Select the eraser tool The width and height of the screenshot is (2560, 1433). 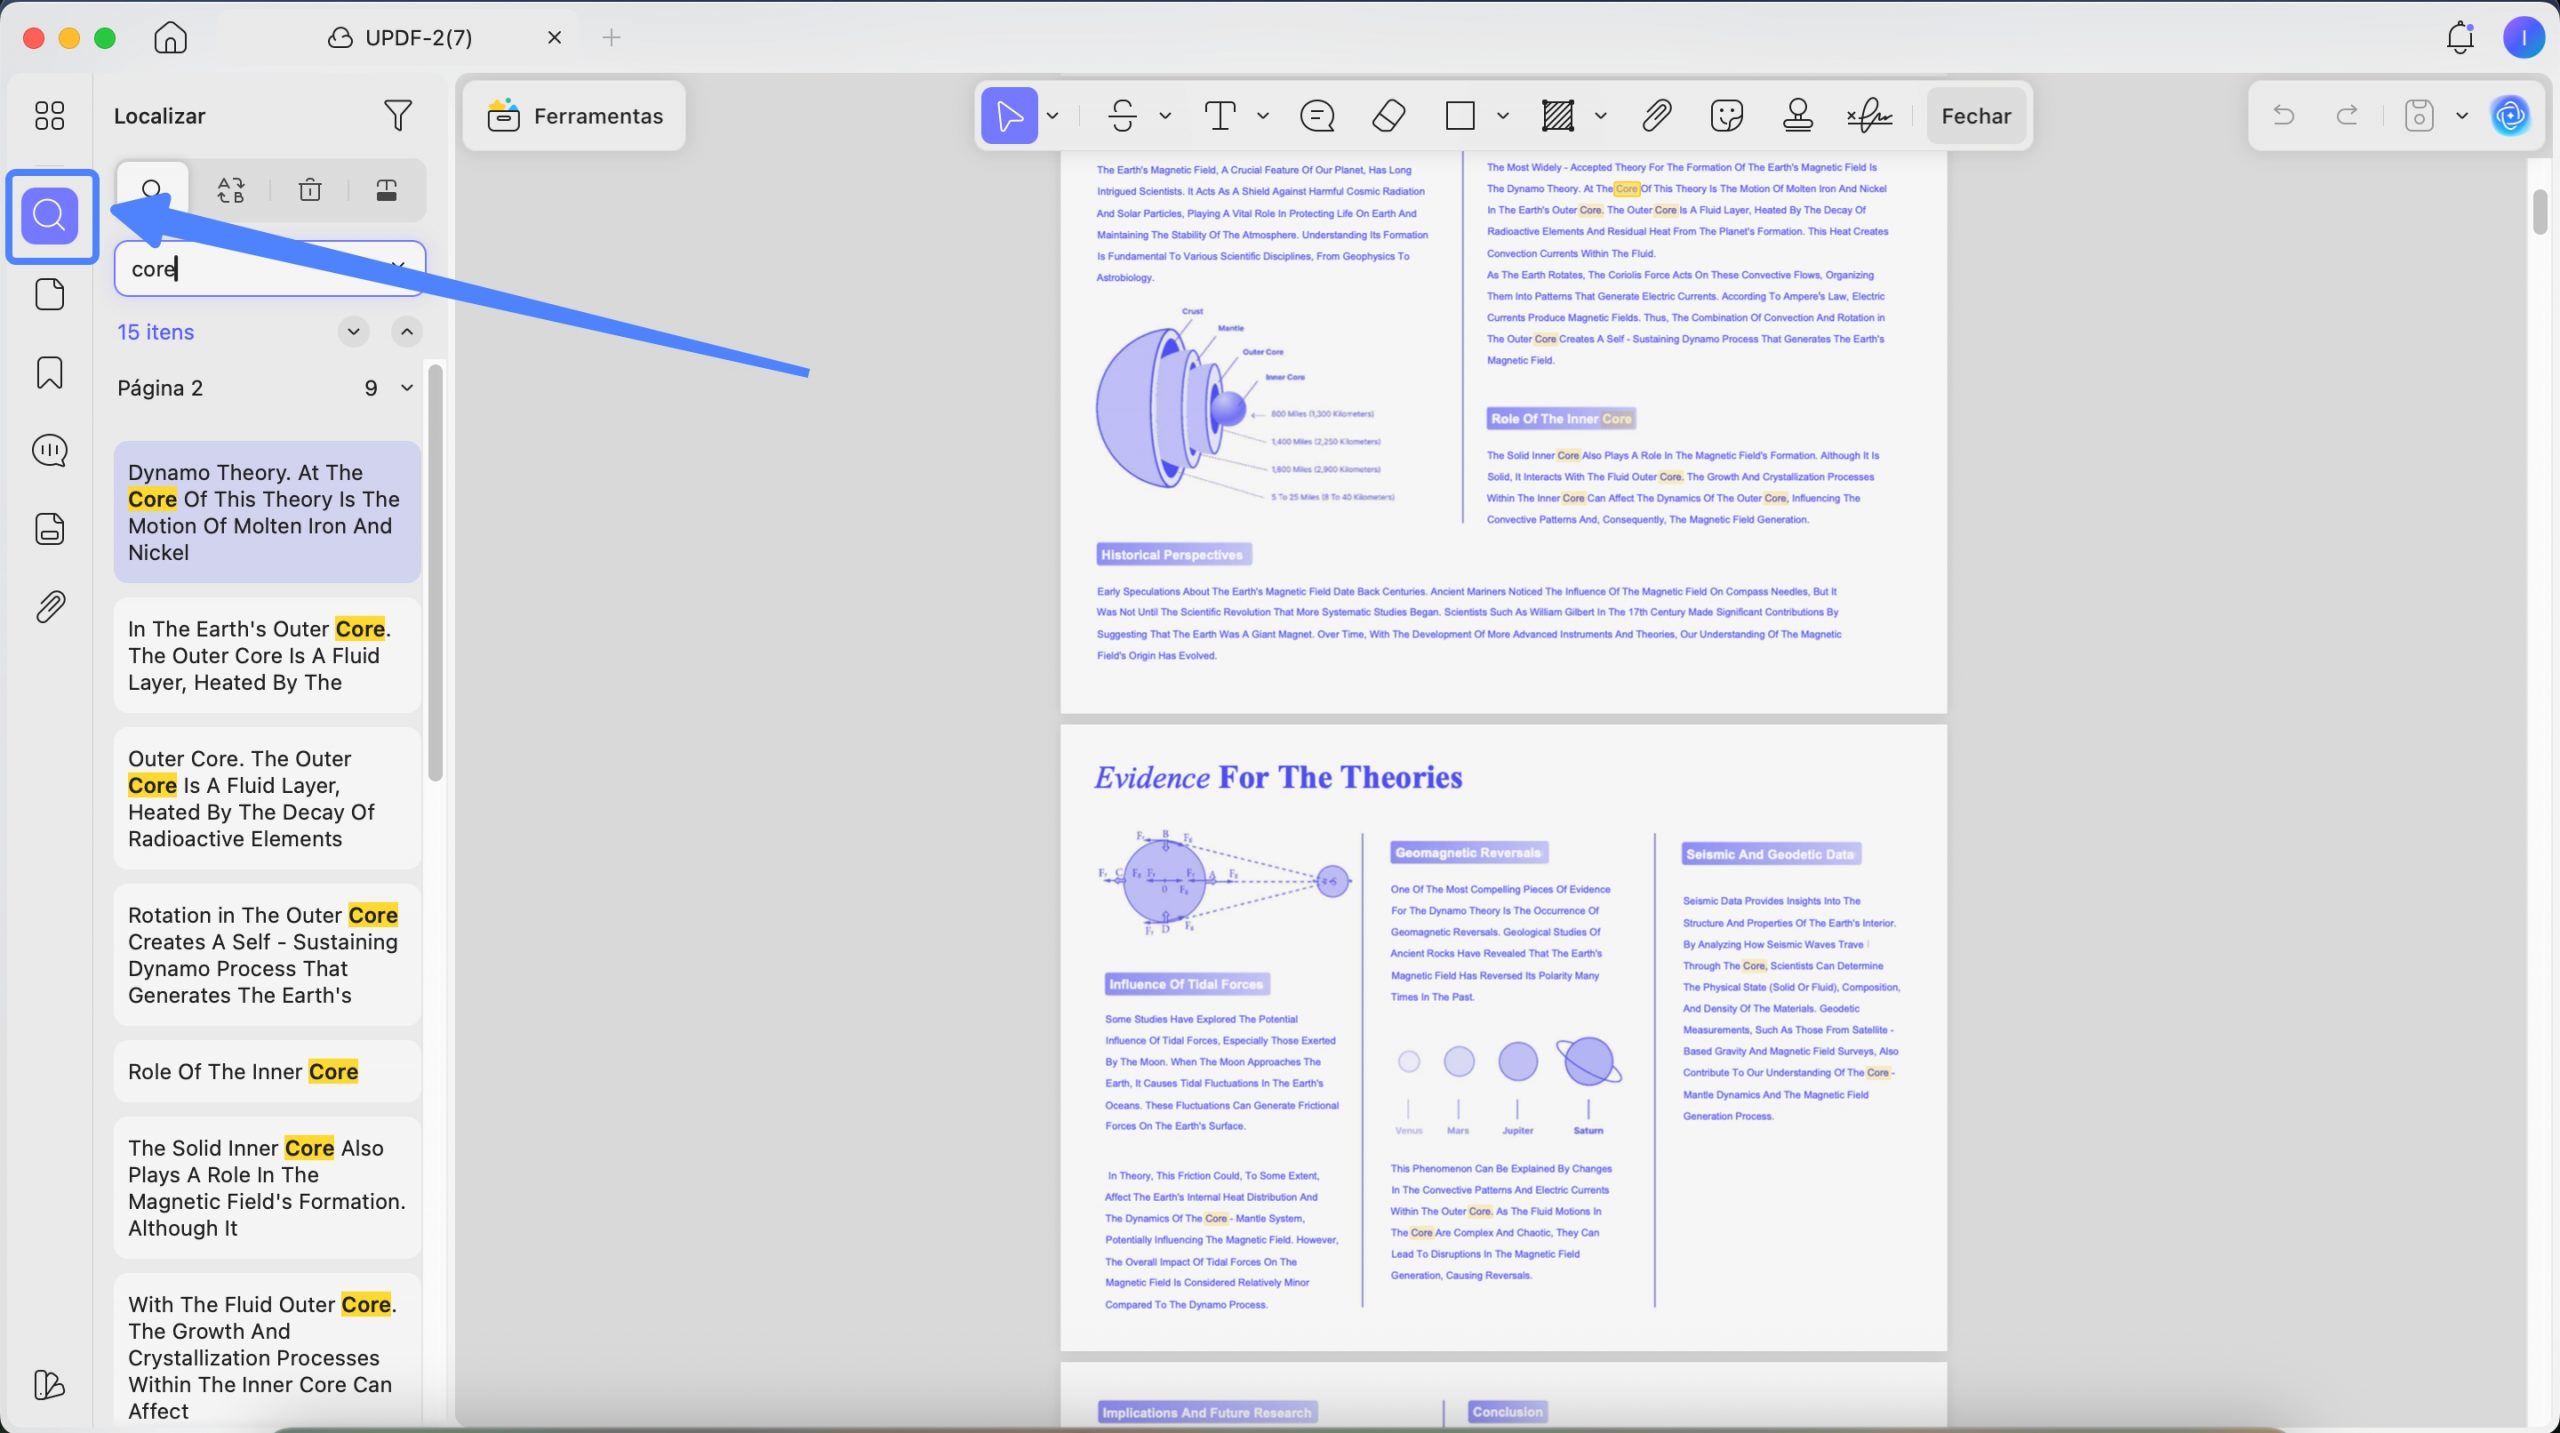click(1388, 116)
